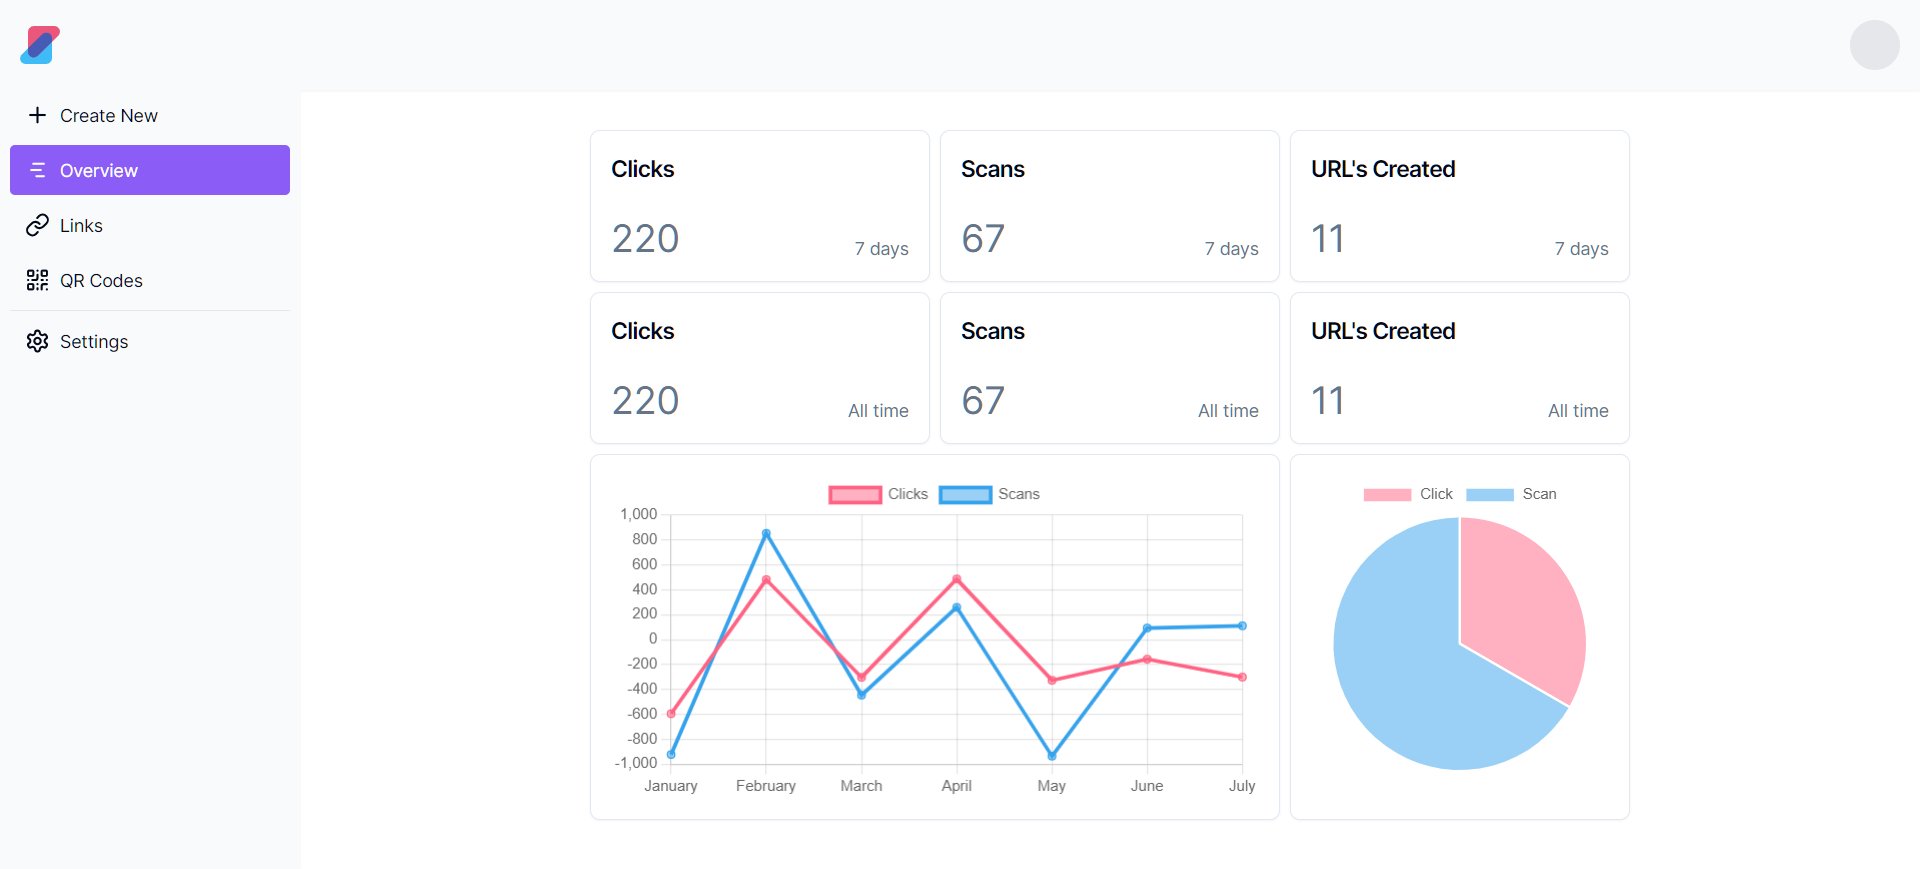Click the Clicks 7 days card value 220

coord(645,239)
